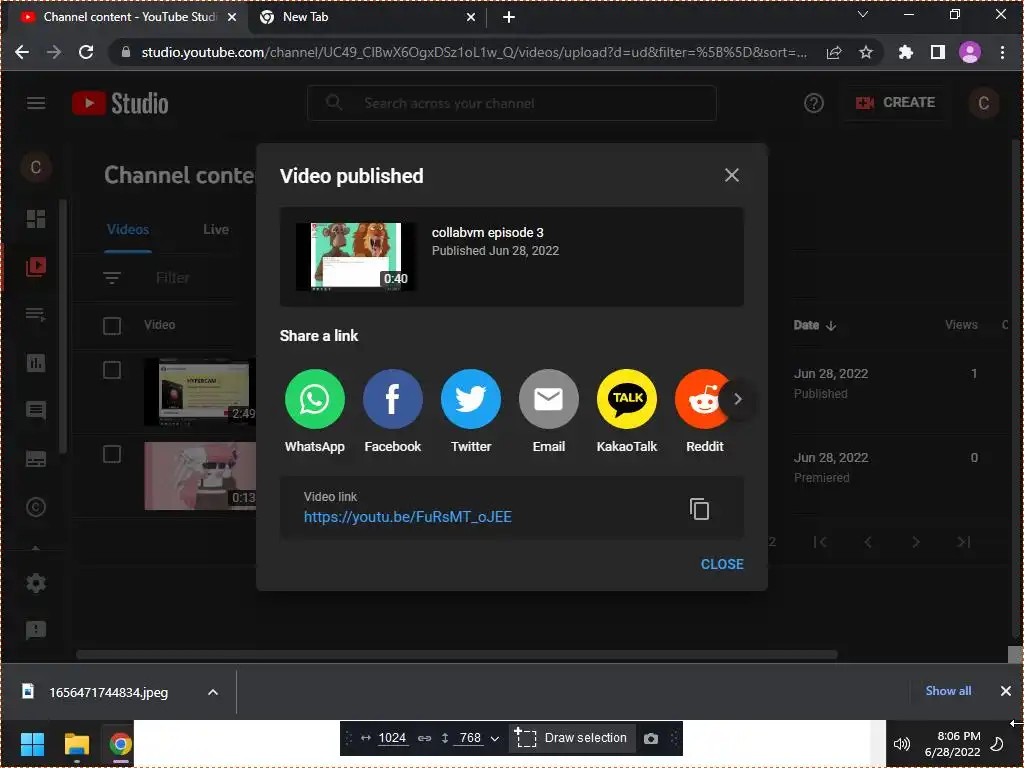Open the Filter icon

[x=112, y=278]
